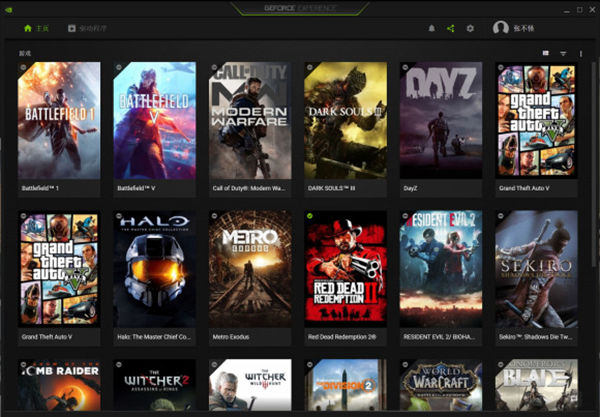Click the "Battlefield™ 1" title label
Screen dimensions: 600x417
point(40,188)
